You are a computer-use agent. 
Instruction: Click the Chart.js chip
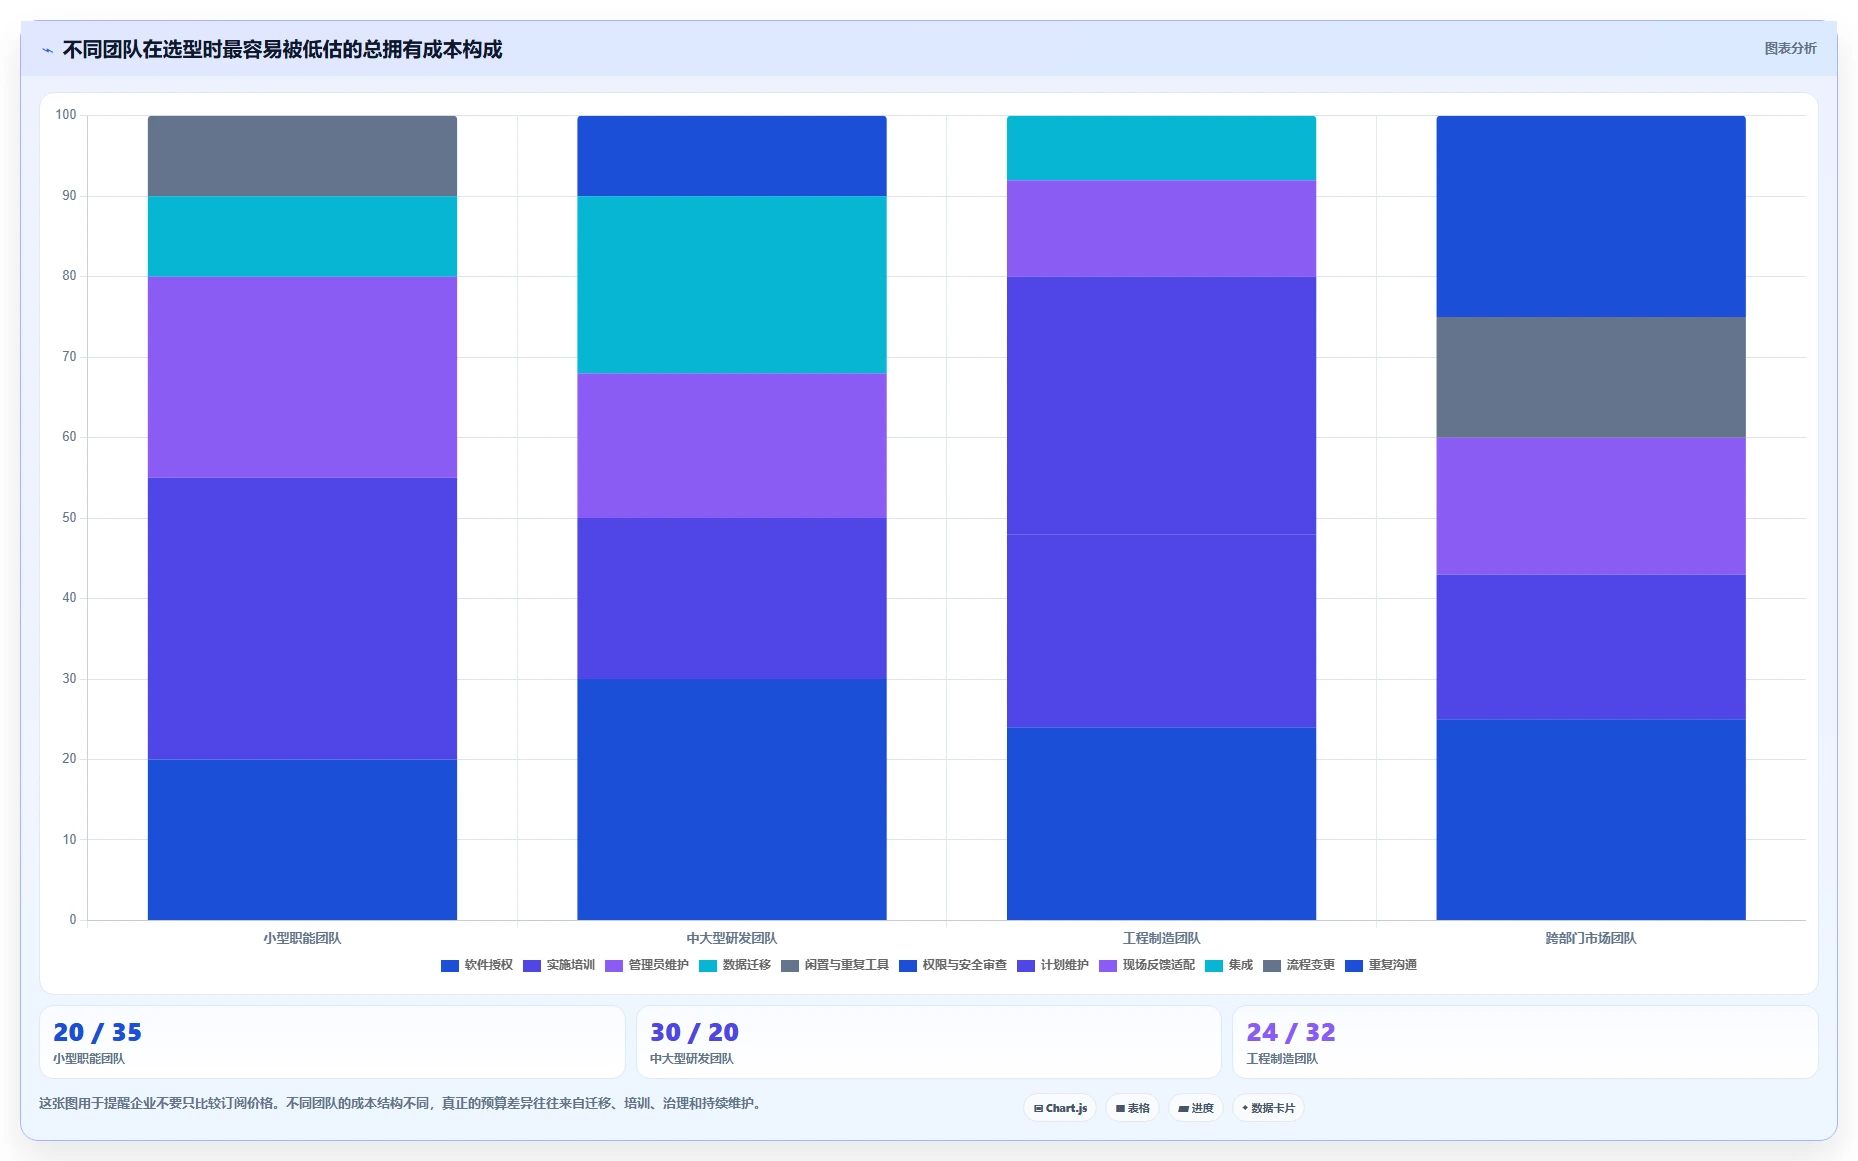(1060, 1108)
